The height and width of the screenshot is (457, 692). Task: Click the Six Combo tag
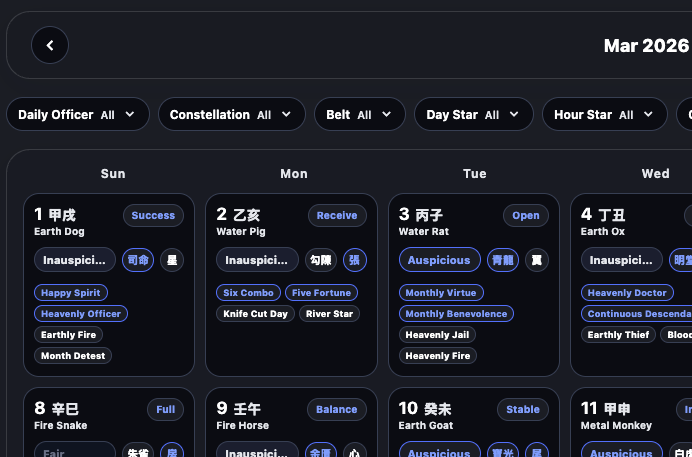tap(248, 292)
